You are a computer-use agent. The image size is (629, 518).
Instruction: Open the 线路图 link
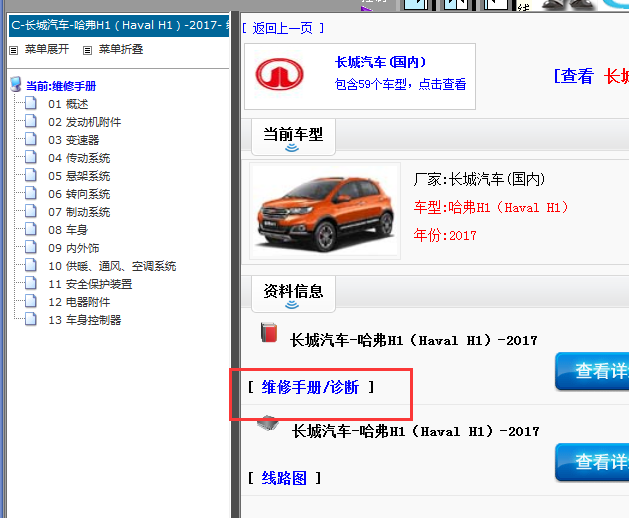tap(284, 478)
